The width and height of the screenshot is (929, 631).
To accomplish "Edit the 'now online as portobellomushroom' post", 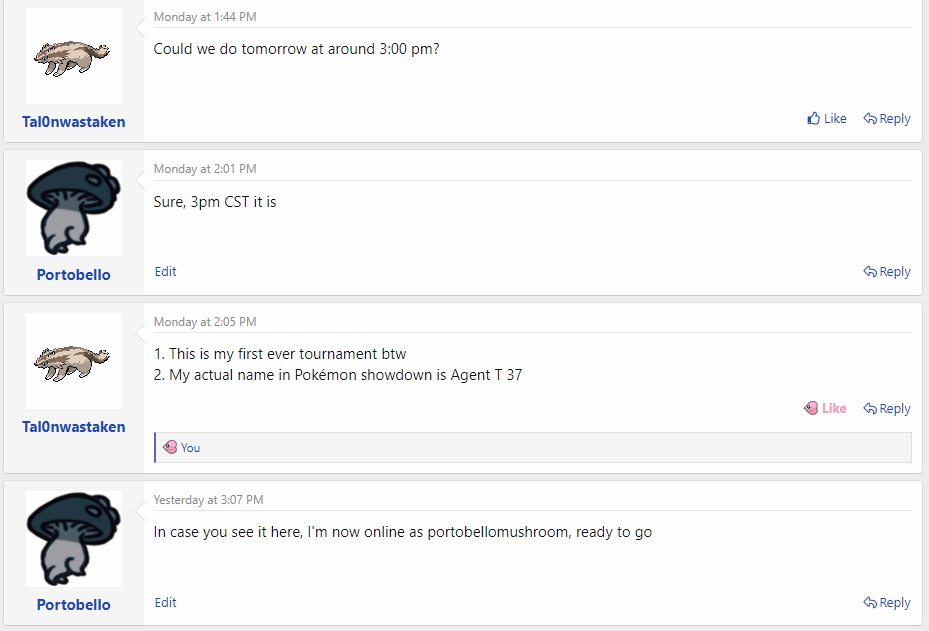I will (165, 603).
